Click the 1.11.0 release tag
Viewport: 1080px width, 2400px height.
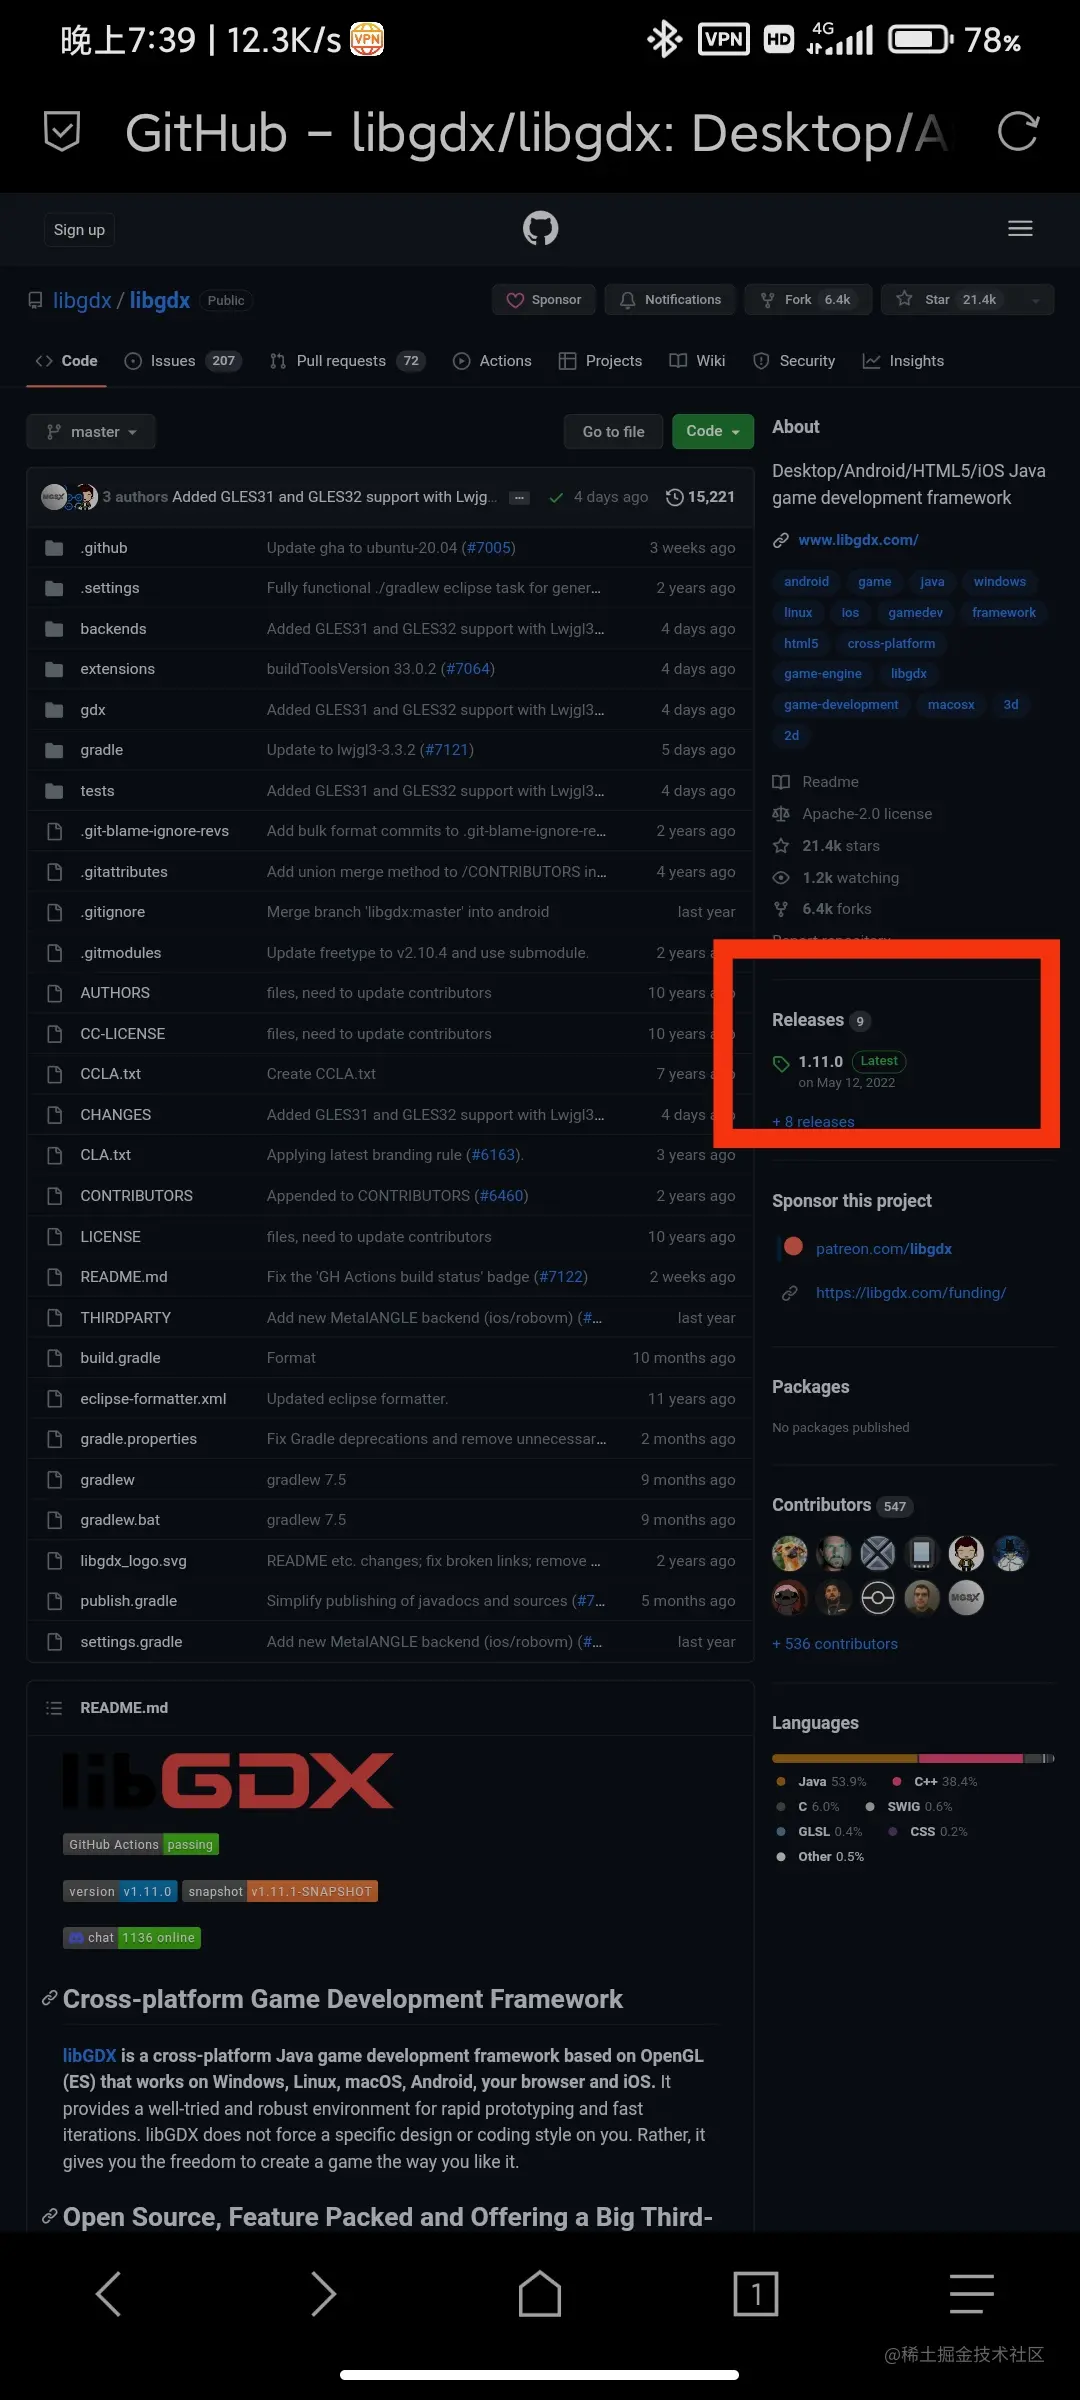[x=821, y=1061]
